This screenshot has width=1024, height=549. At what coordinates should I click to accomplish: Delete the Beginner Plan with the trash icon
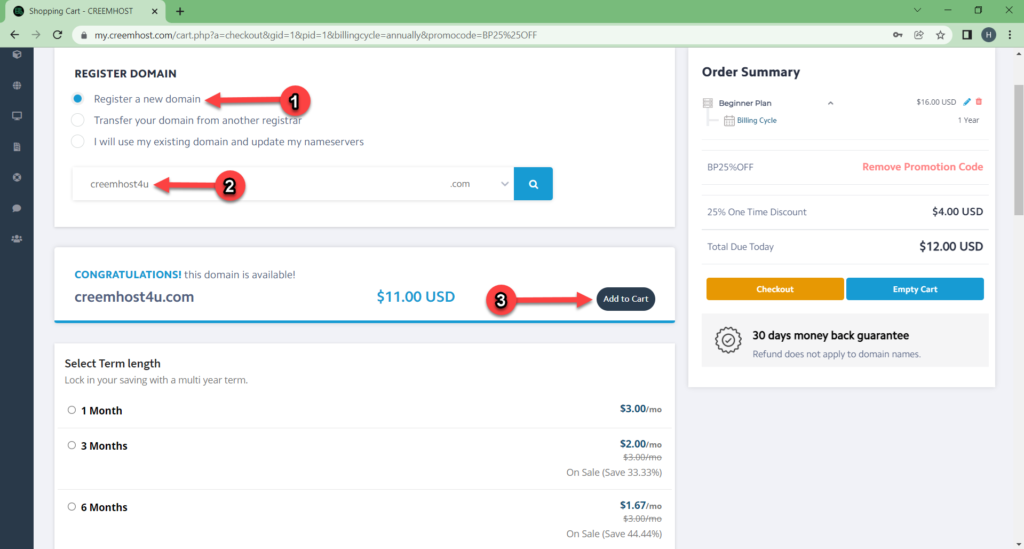pos(979,102)
